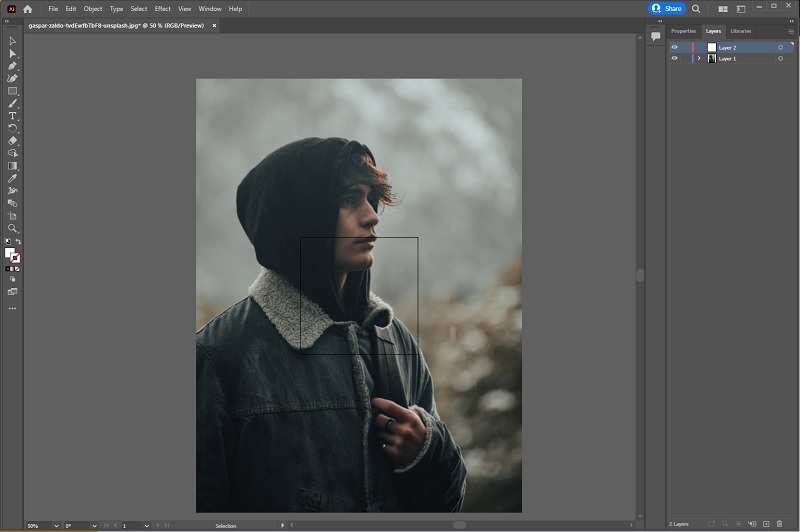
Task: Select the Gradient tool
Action: pyautogui.click(x=13, y=166)
